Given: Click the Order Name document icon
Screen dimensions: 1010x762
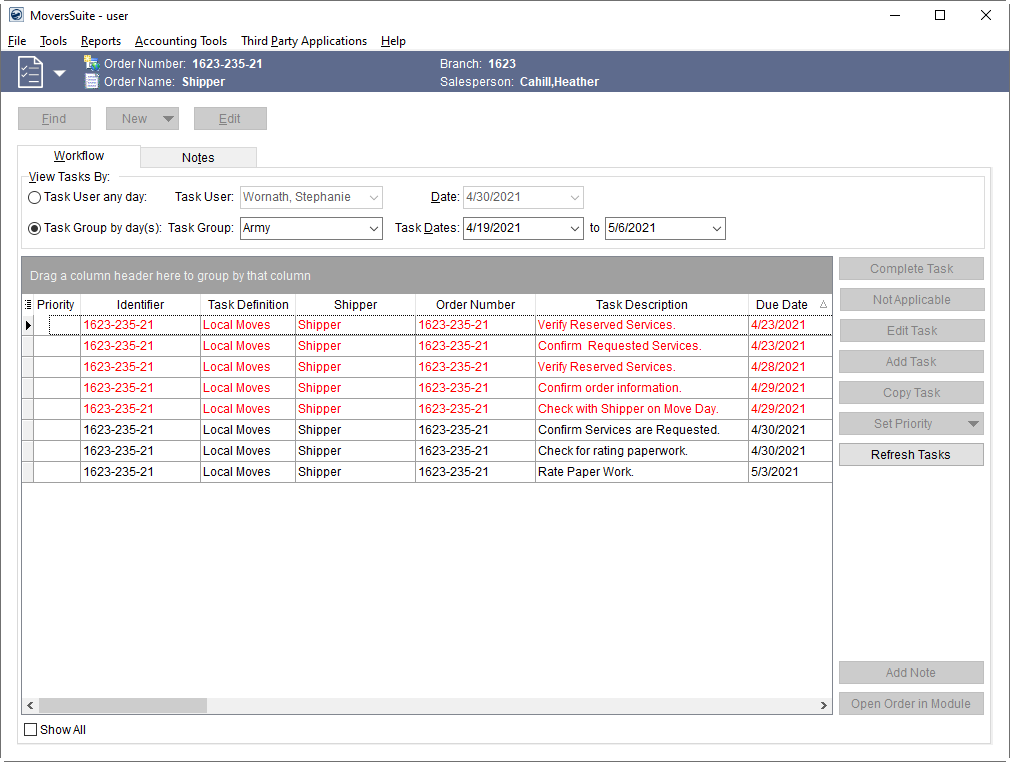Looking at the screenshot, I should 92,82.
